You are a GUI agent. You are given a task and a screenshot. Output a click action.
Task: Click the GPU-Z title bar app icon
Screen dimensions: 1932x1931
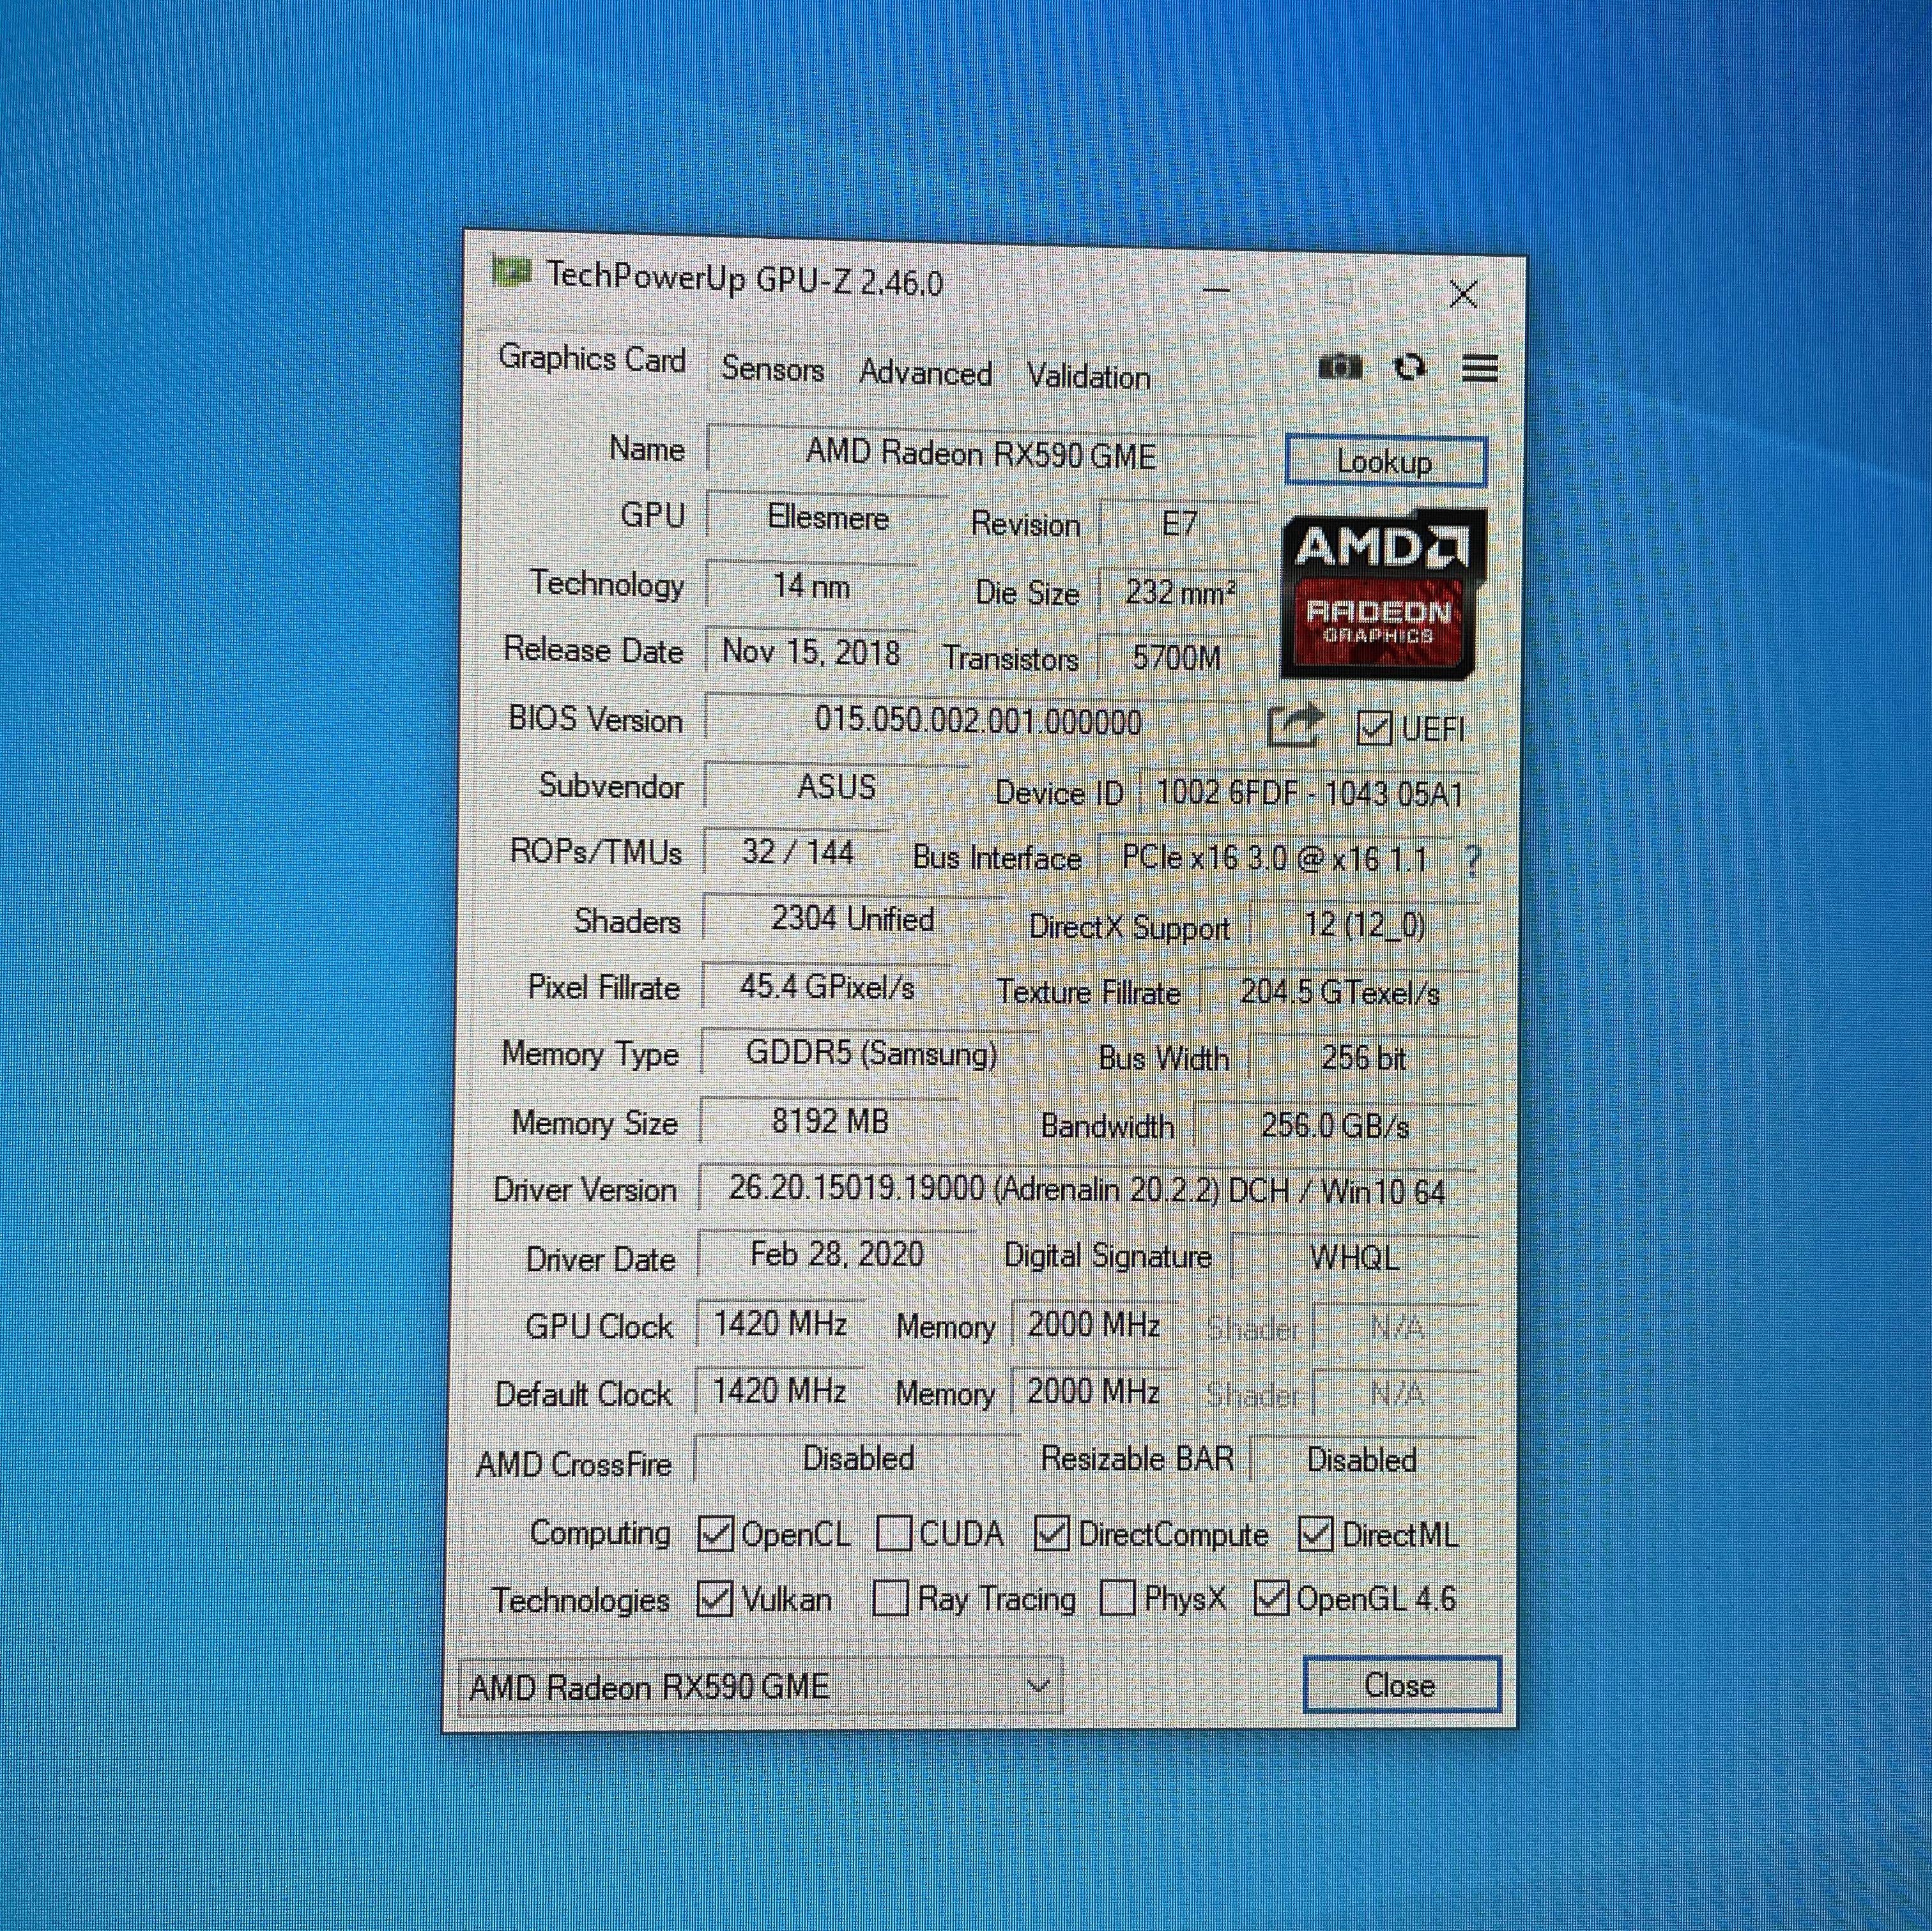tap(511, 272)
